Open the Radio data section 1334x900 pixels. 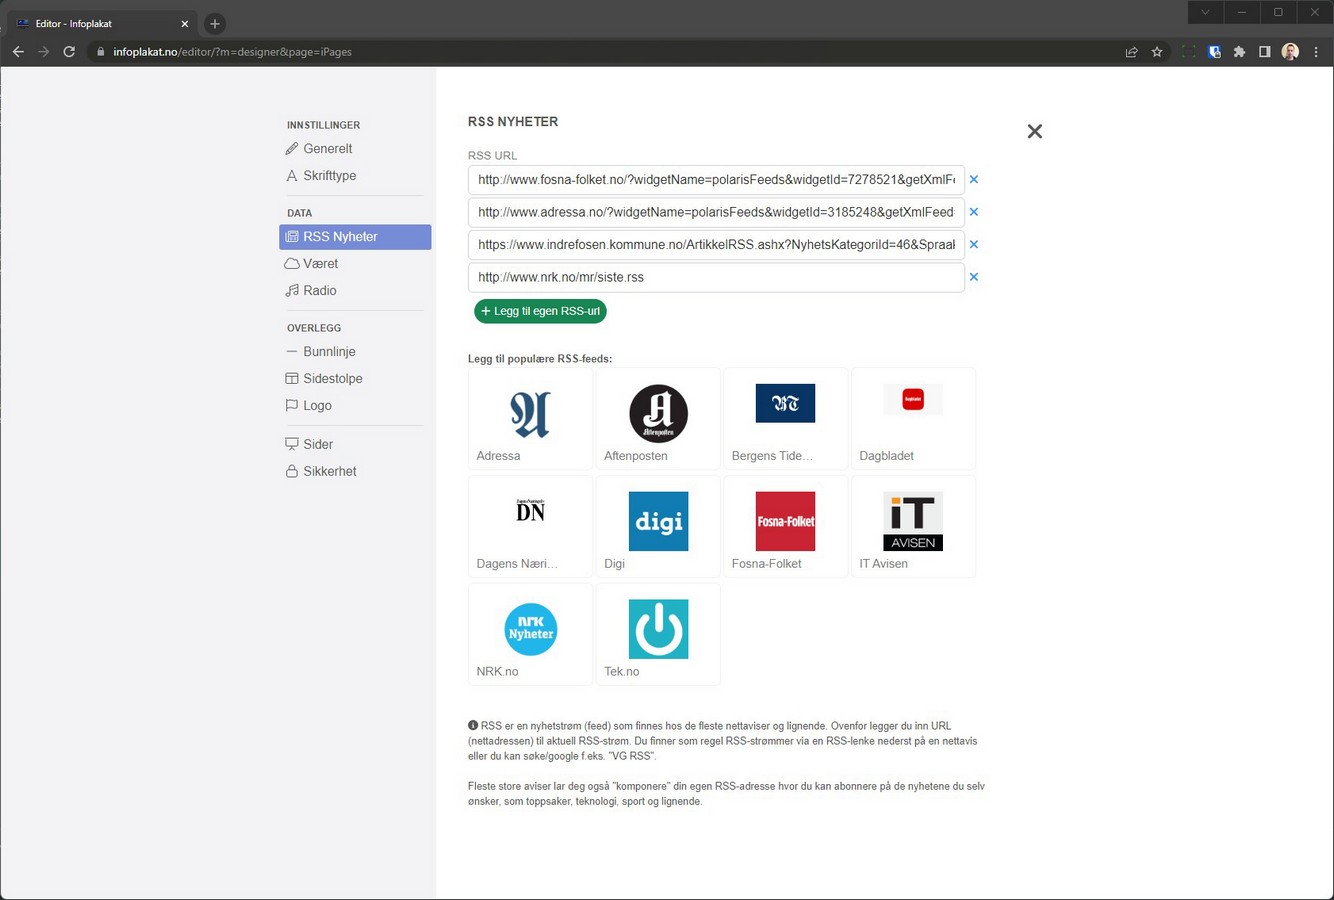tap(319, 291)
